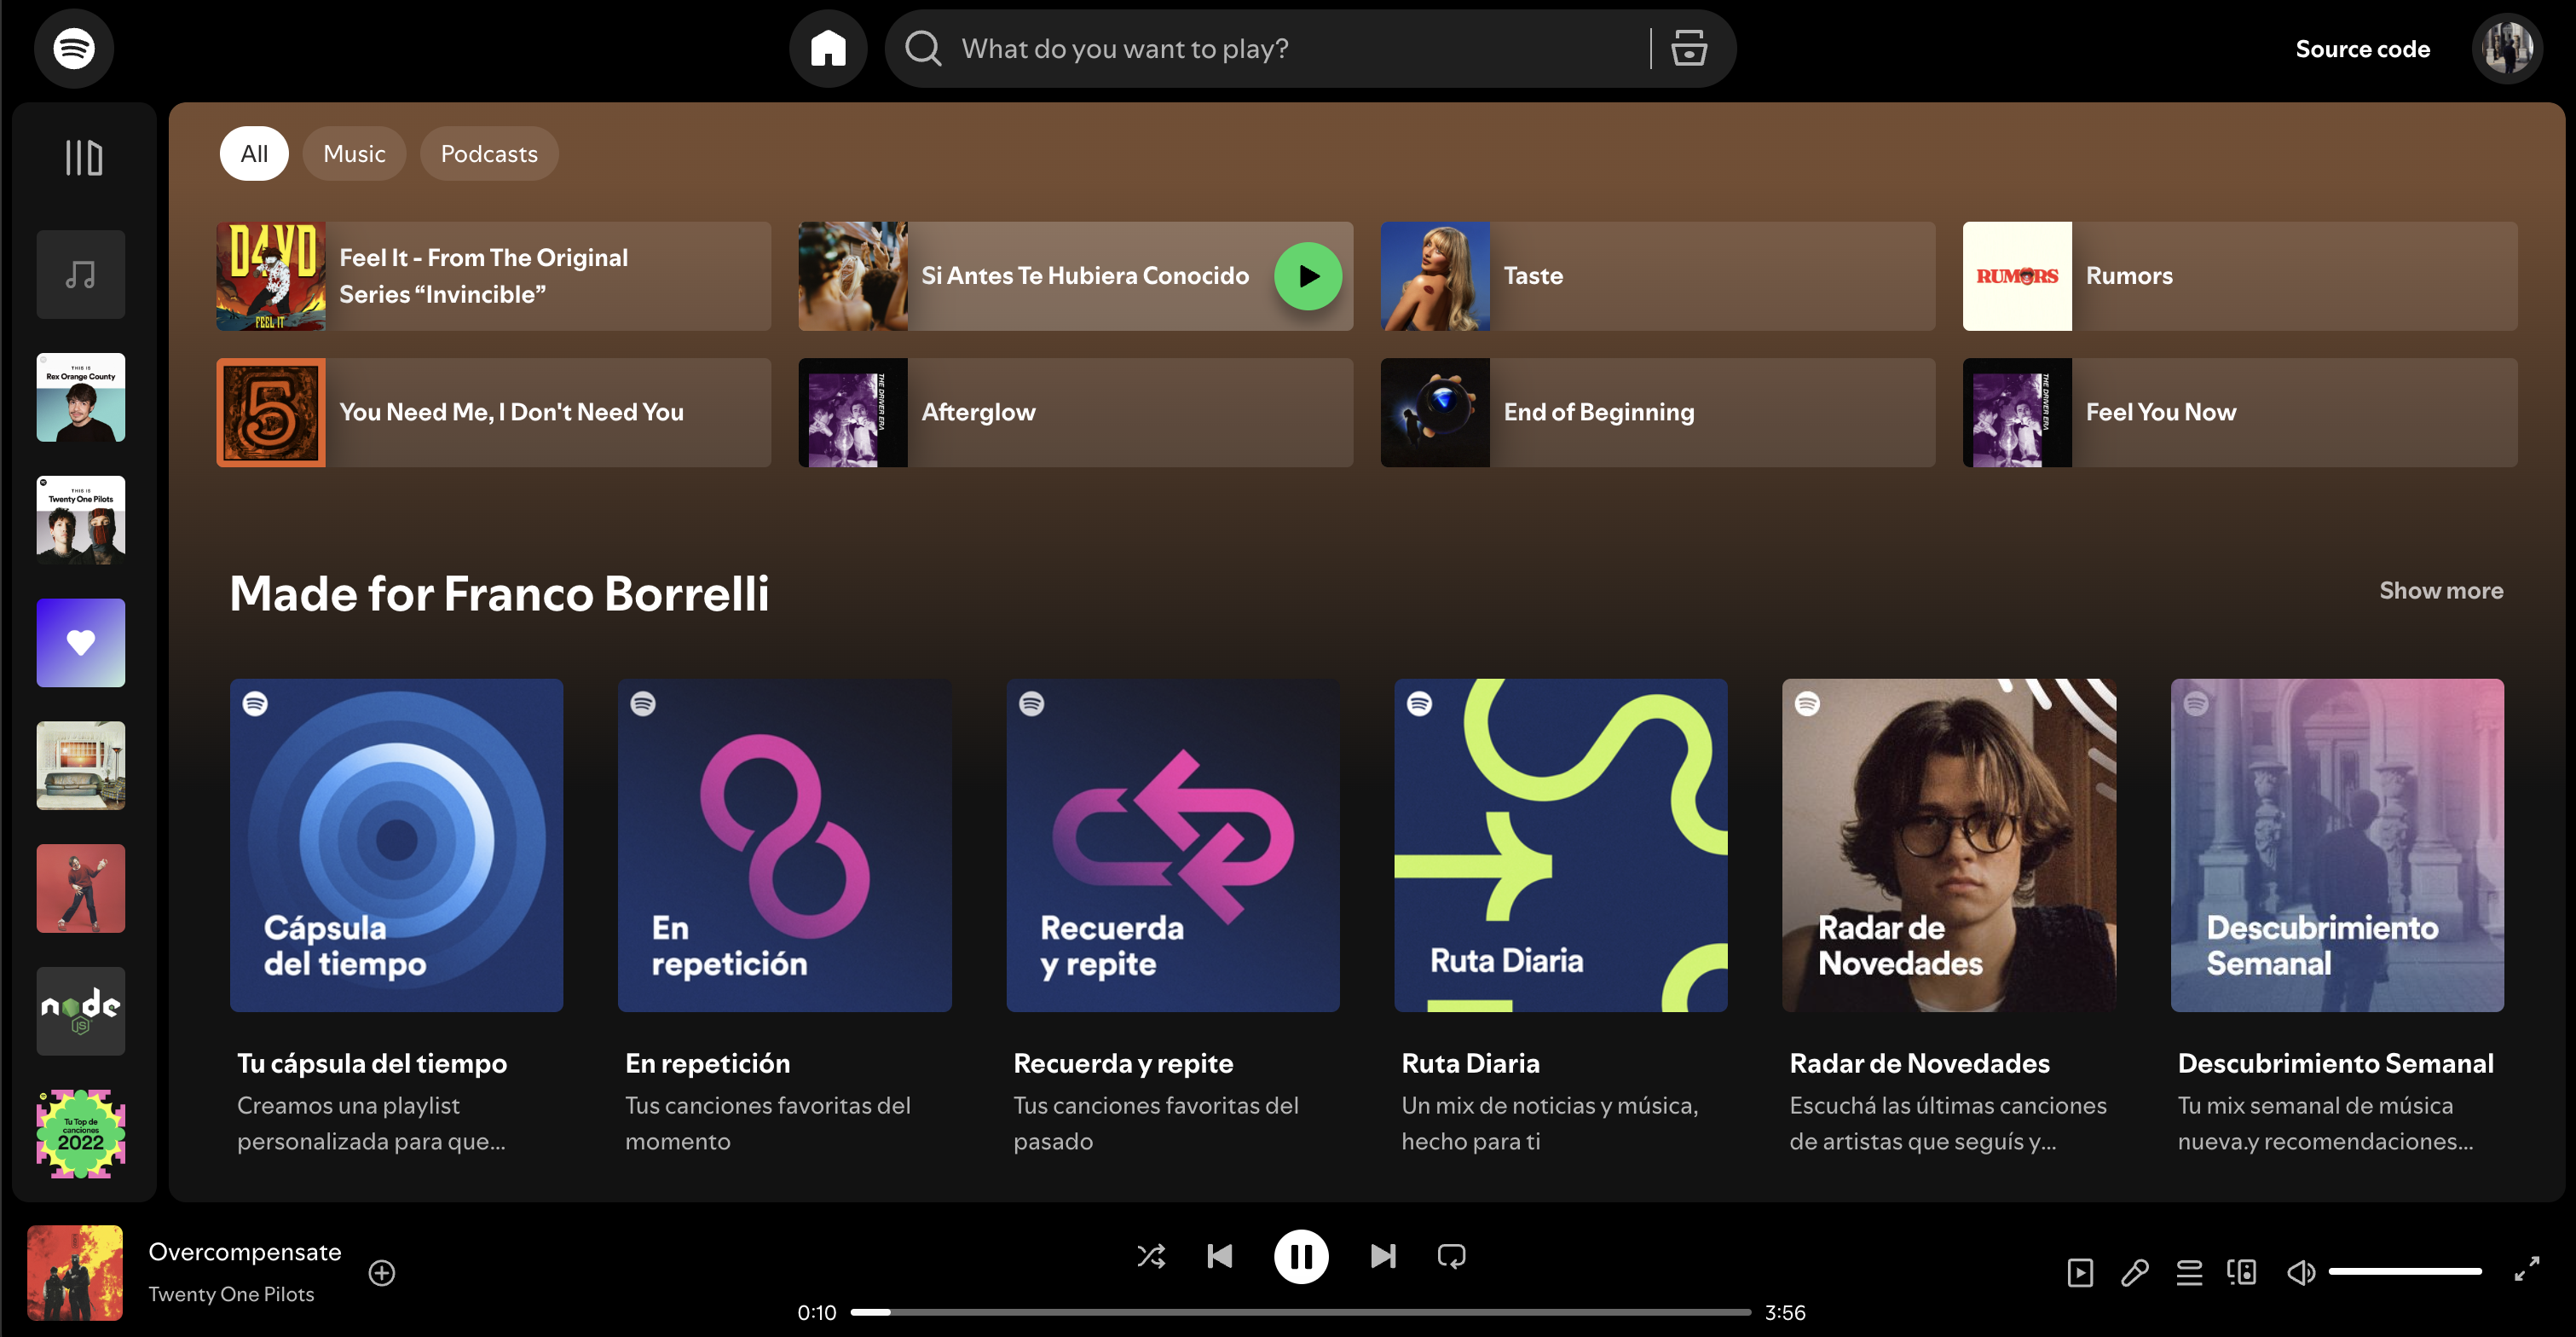This screenshot has height=1337, width=2576.
Task: Open the Now Playing view panel
Action: [x=2080, y=1272]
